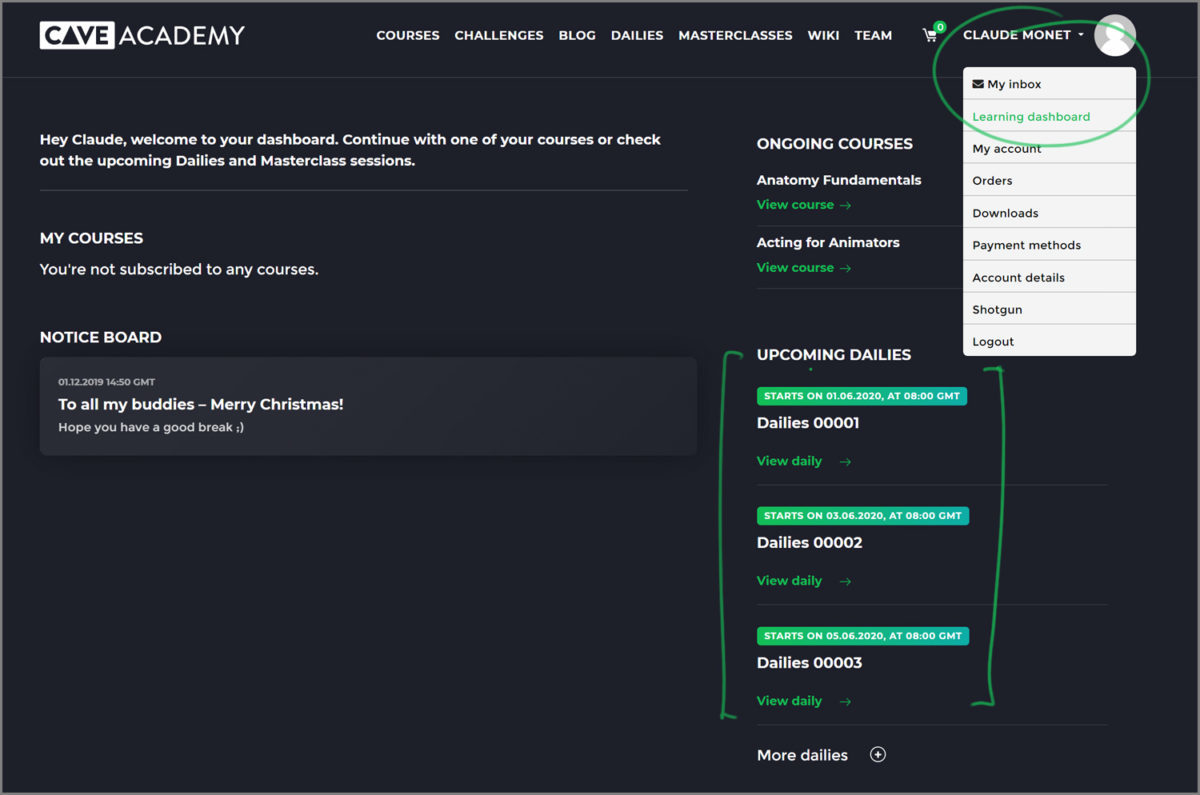Click the 01.06.2020 start date badge
This screenshot has height=795, width=1200.
click(862, 396)
